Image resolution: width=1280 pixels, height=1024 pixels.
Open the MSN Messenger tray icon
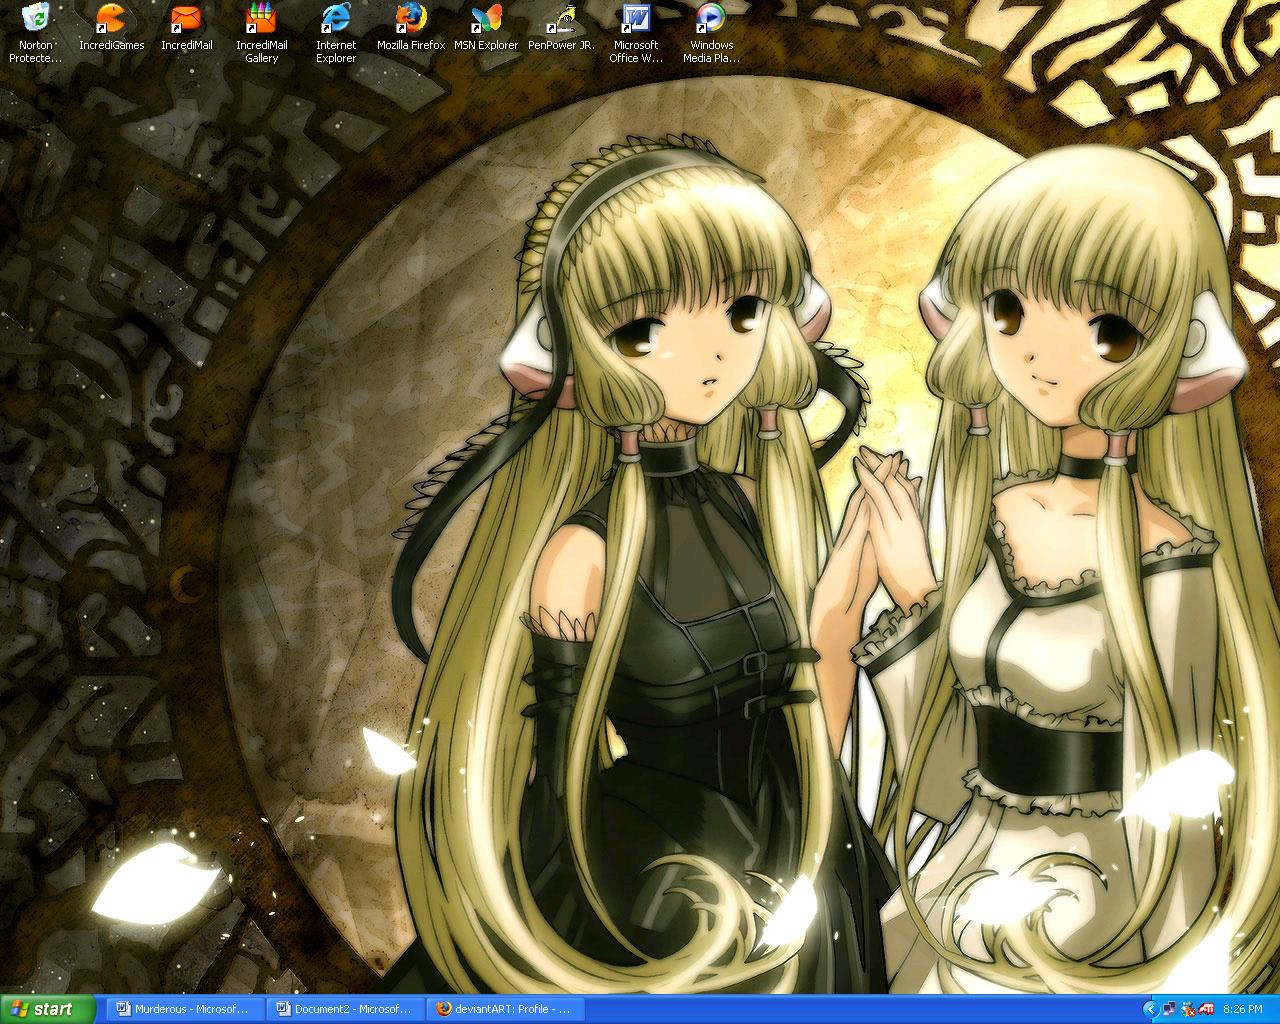pos(1187,1010)
